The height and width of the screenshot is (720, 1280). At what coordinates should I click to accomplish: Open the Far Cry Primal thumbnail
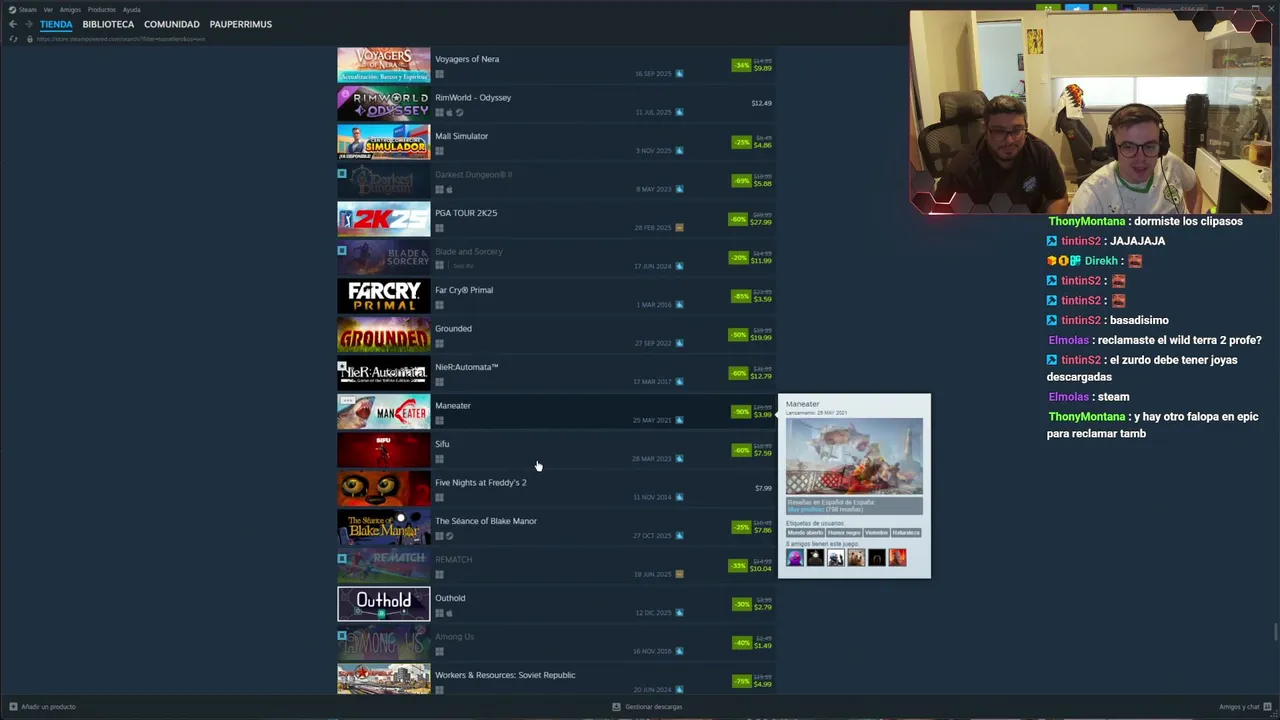(x=384, y=296)
